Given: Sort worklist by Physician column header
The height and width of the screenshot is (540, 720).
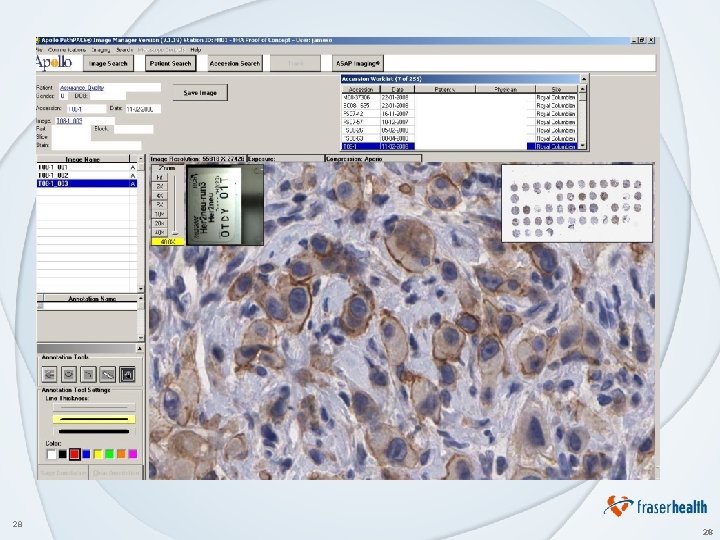Looking at the screenshot, I should (x=506, y=90).
